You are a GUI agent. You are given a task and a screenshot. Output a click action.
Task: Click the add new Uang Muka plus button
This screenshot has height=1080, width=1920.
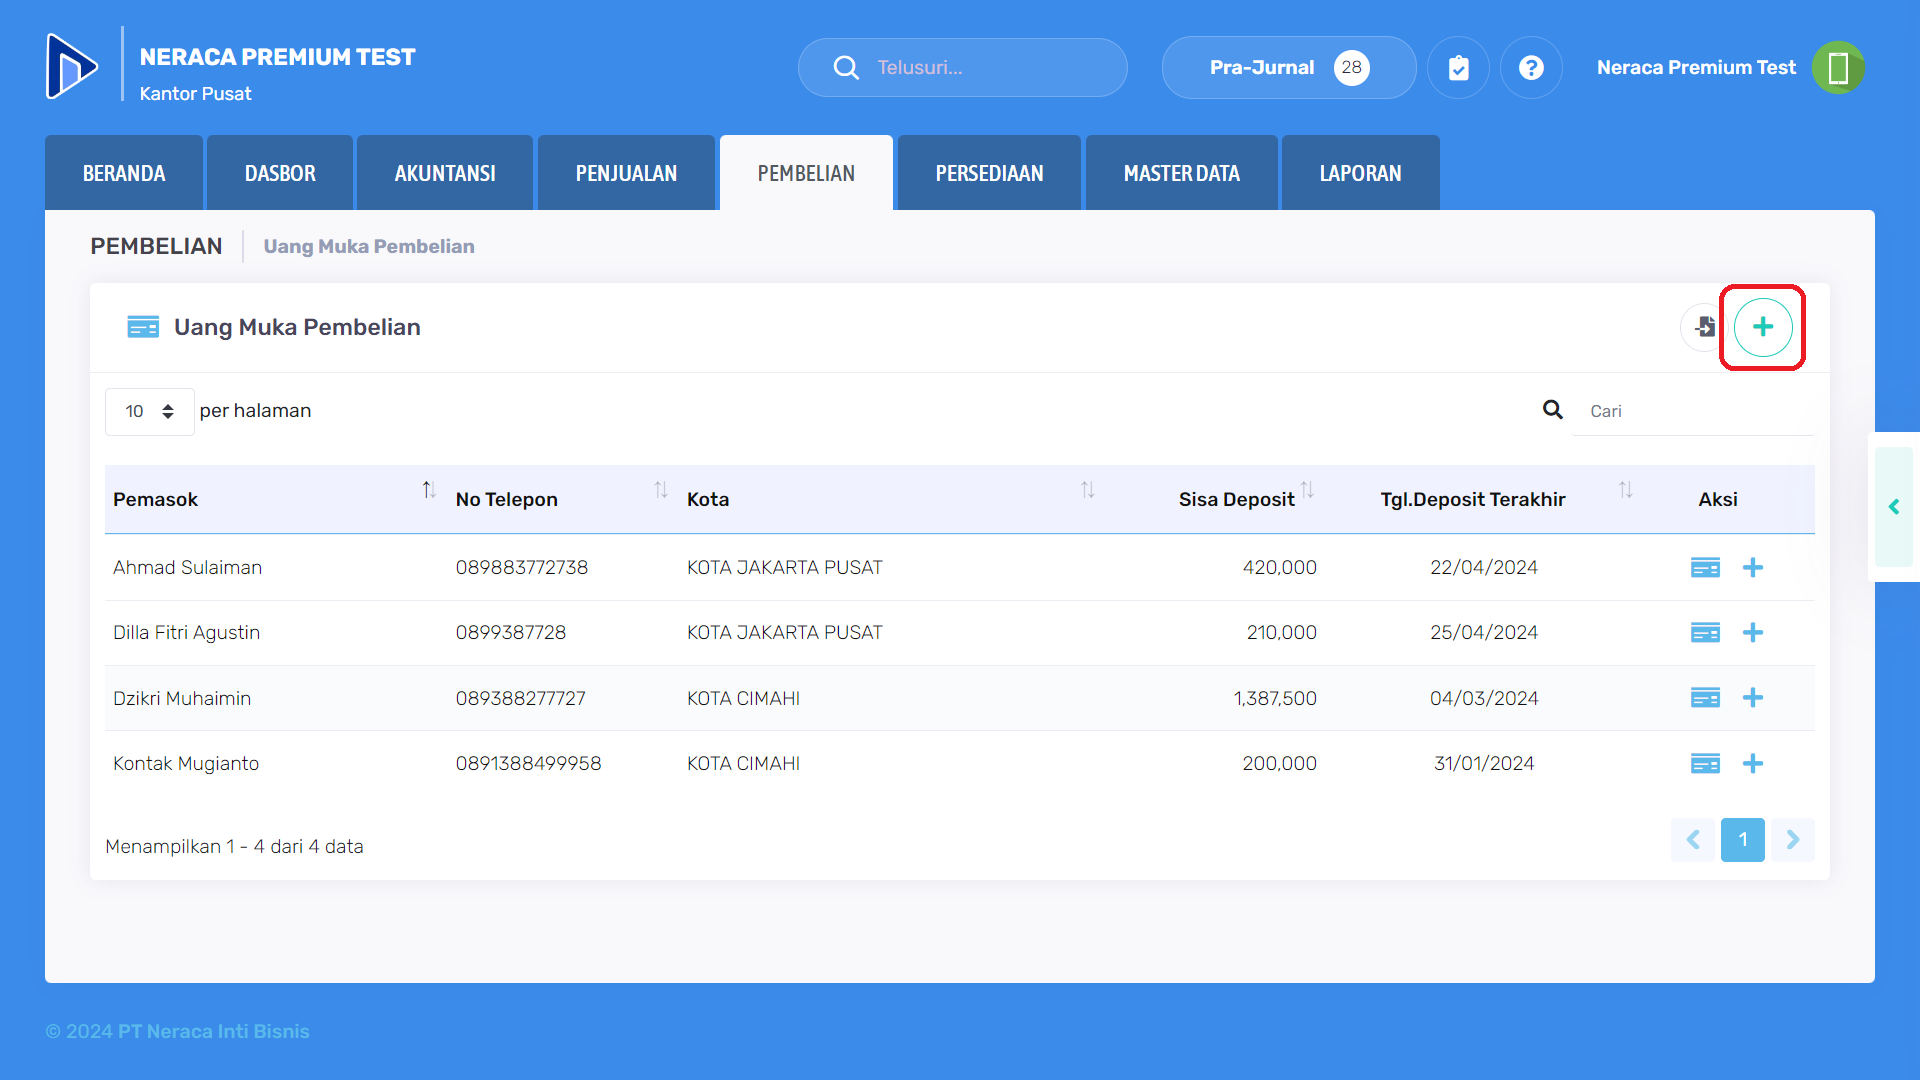[1762, 327]
